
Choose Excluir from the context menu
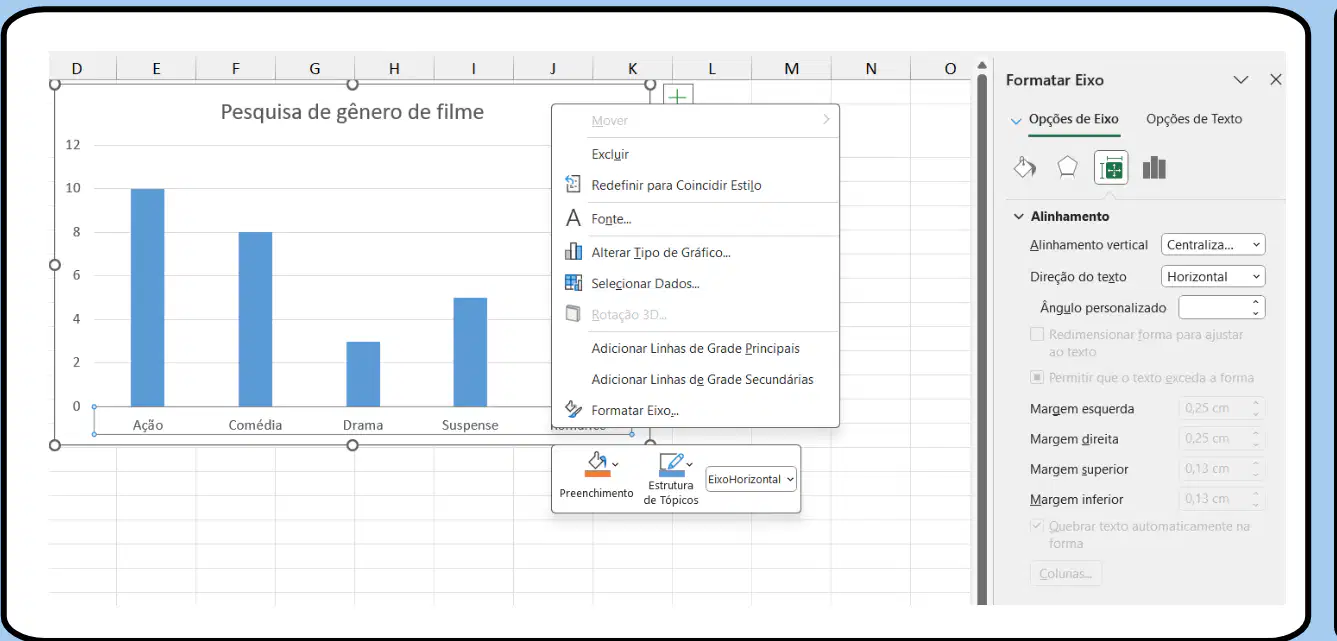[x=610, y=154]
